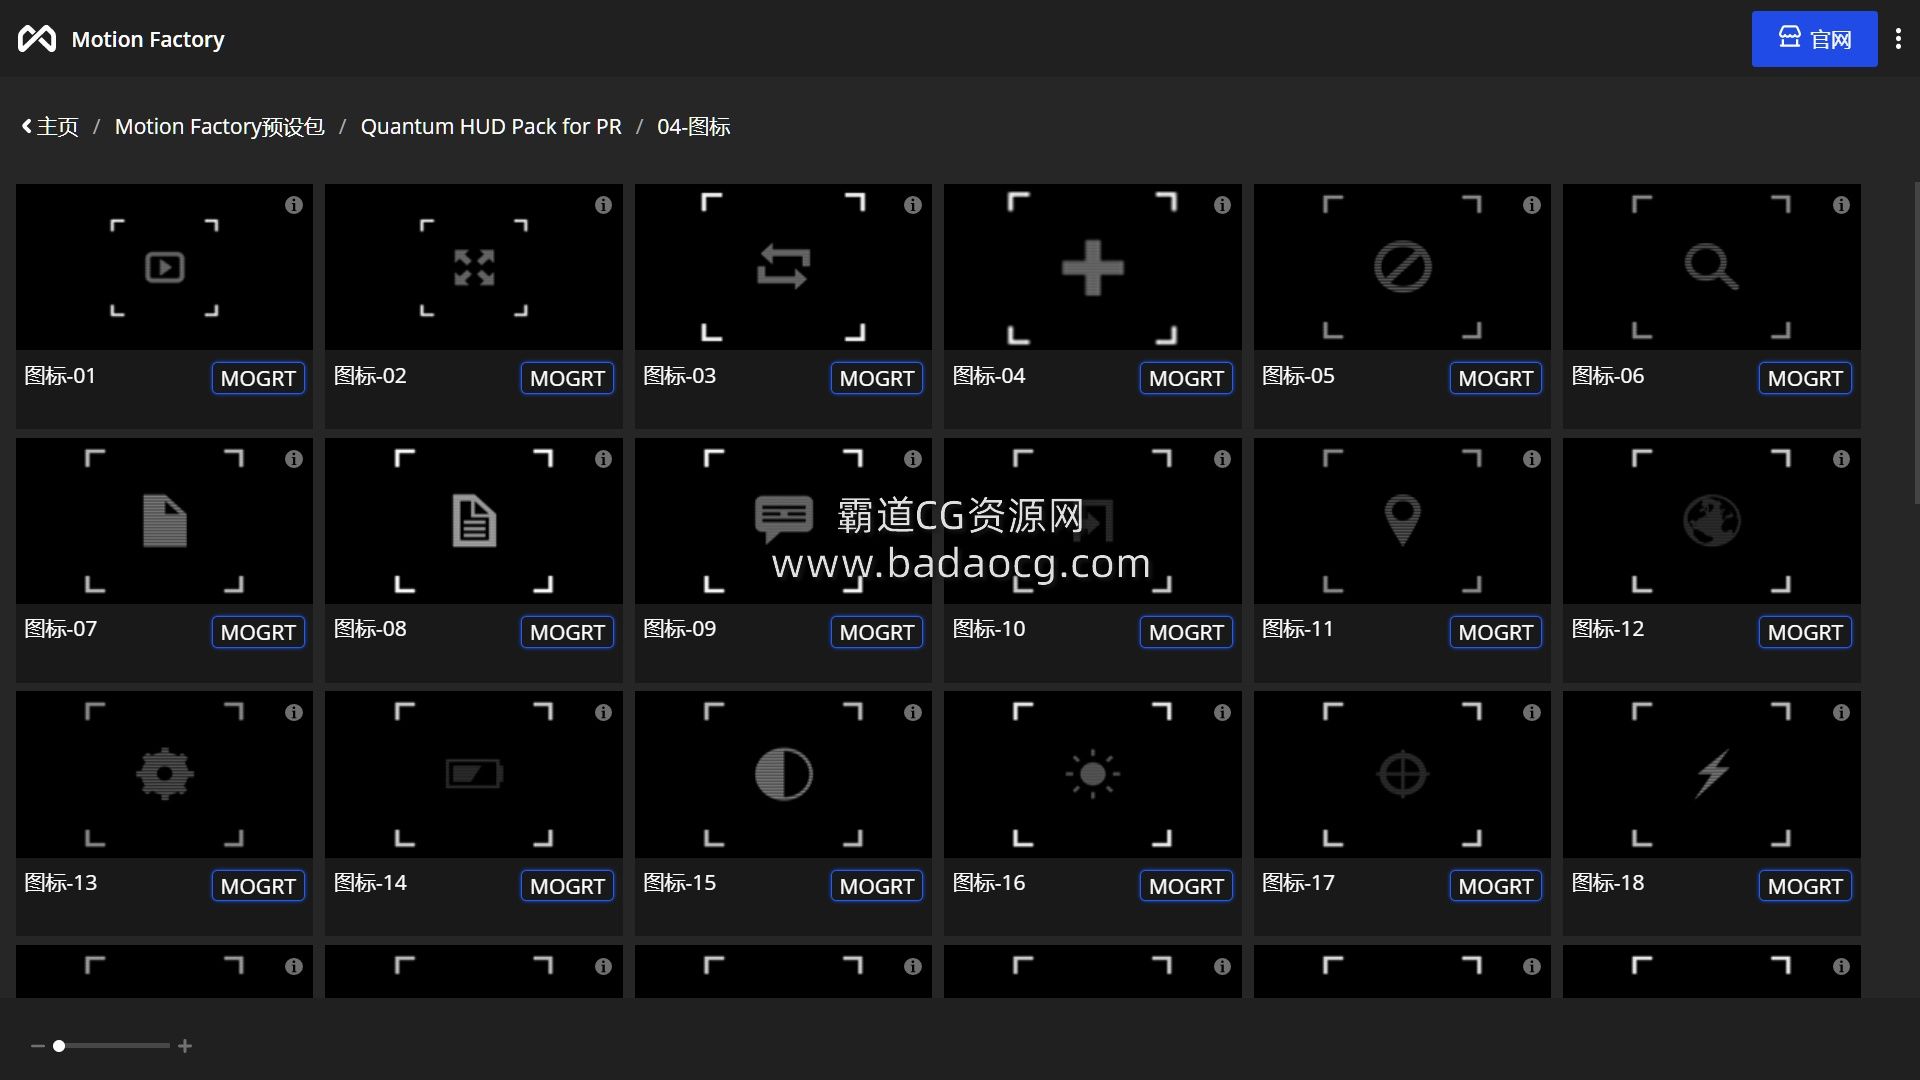Click the 图标-07 label
The height and width of the screenshot is (1080, 1920).
pos(61,629)
